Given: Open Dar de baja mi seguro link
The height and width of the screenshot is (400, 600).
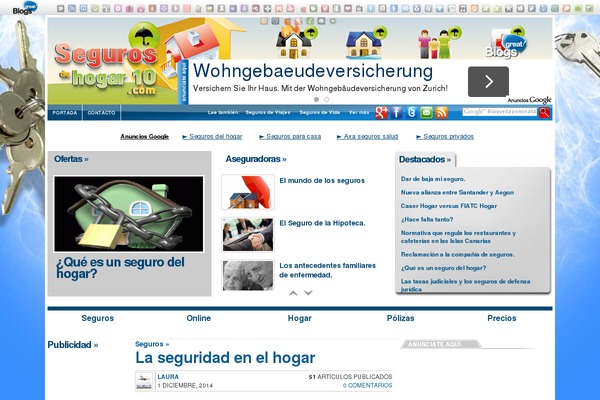Looking at the screenshot, I should [433, 179].
